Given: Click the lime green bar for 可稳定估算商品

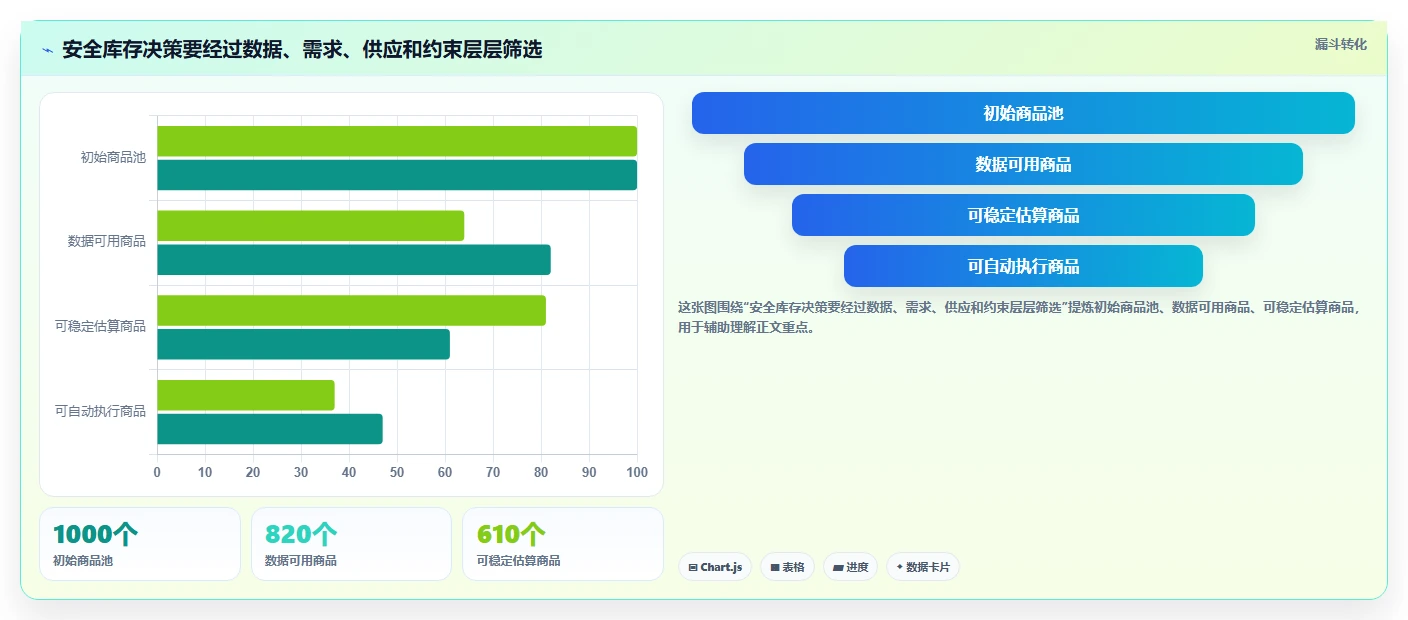Looking at the screenshot, I should coord(351,310).
